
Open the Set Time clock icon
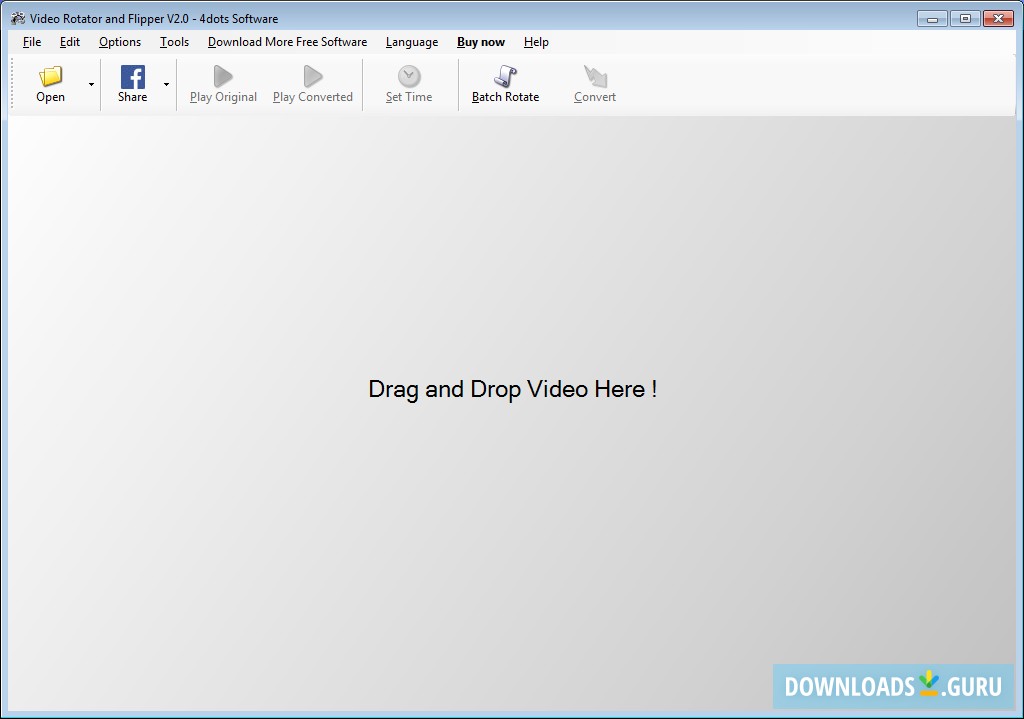point(409,77)
